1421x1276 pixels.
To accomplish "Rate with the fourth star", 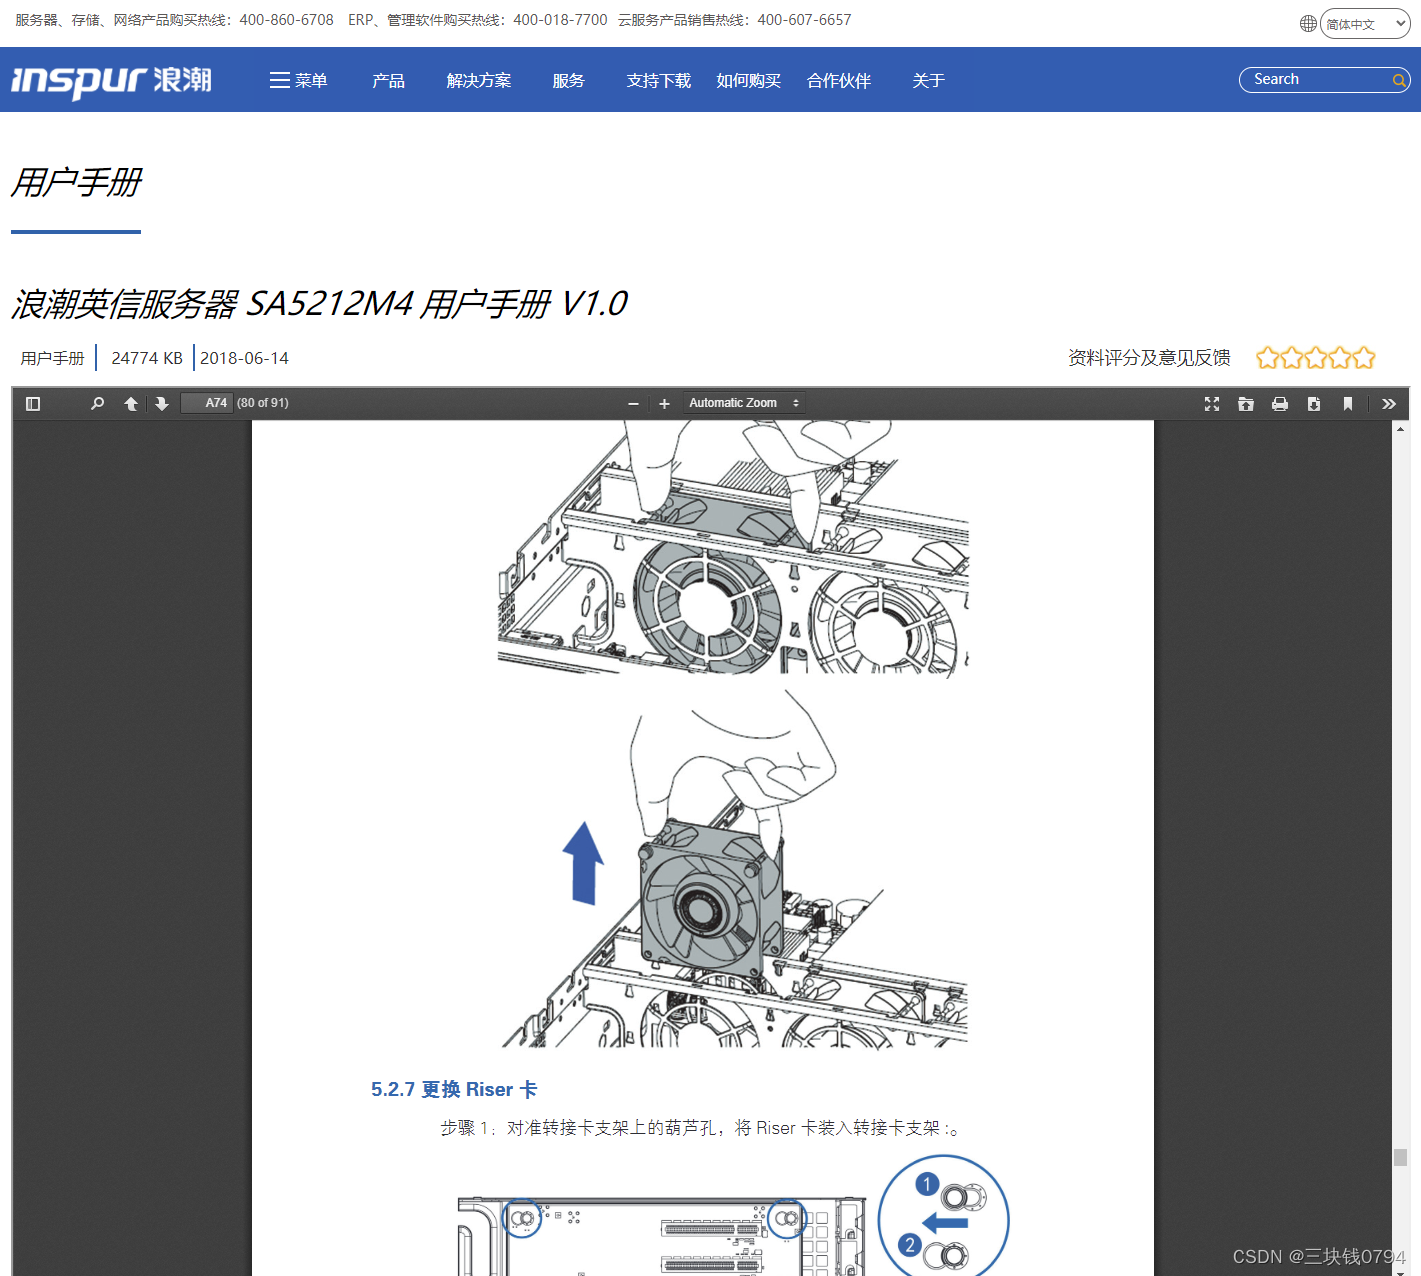I will tap(1340, 358).
